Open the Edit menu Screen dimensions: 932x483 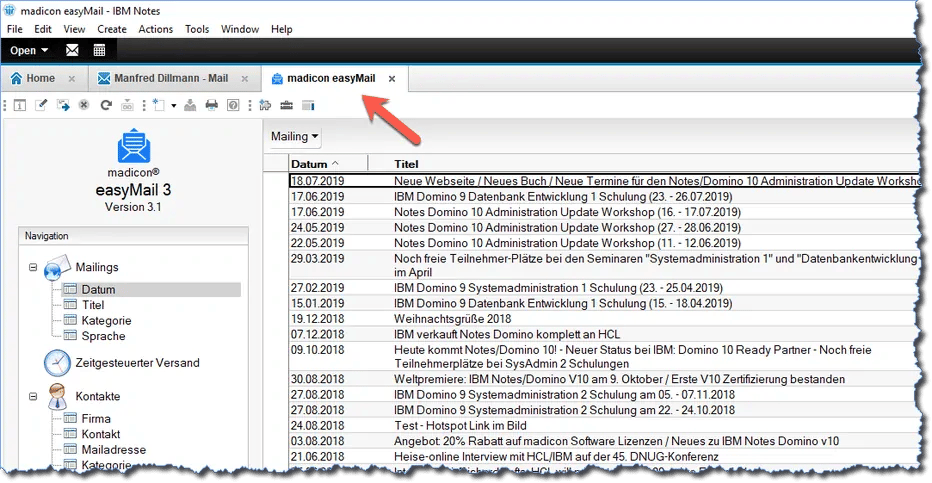tap(43, 29)
